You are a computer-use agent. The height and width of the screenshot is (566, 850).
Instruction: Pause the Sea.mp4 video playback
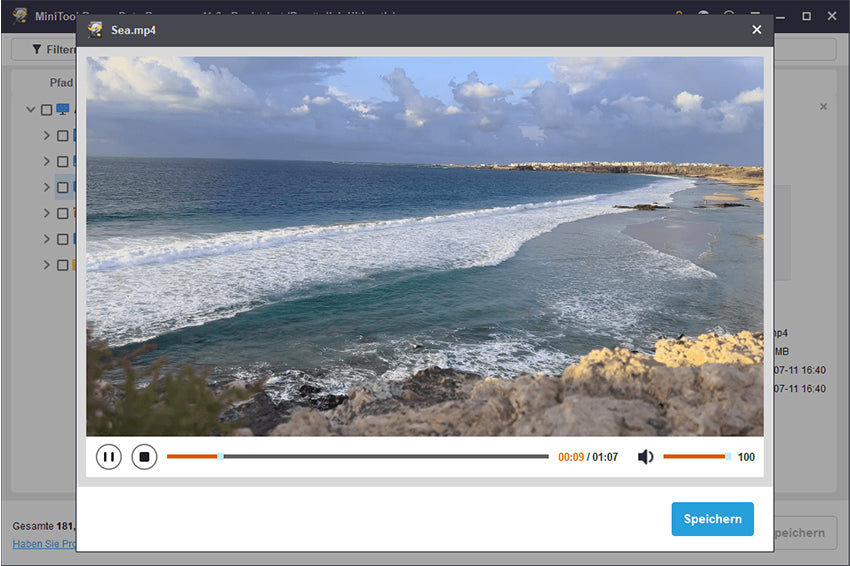point(109,457)
